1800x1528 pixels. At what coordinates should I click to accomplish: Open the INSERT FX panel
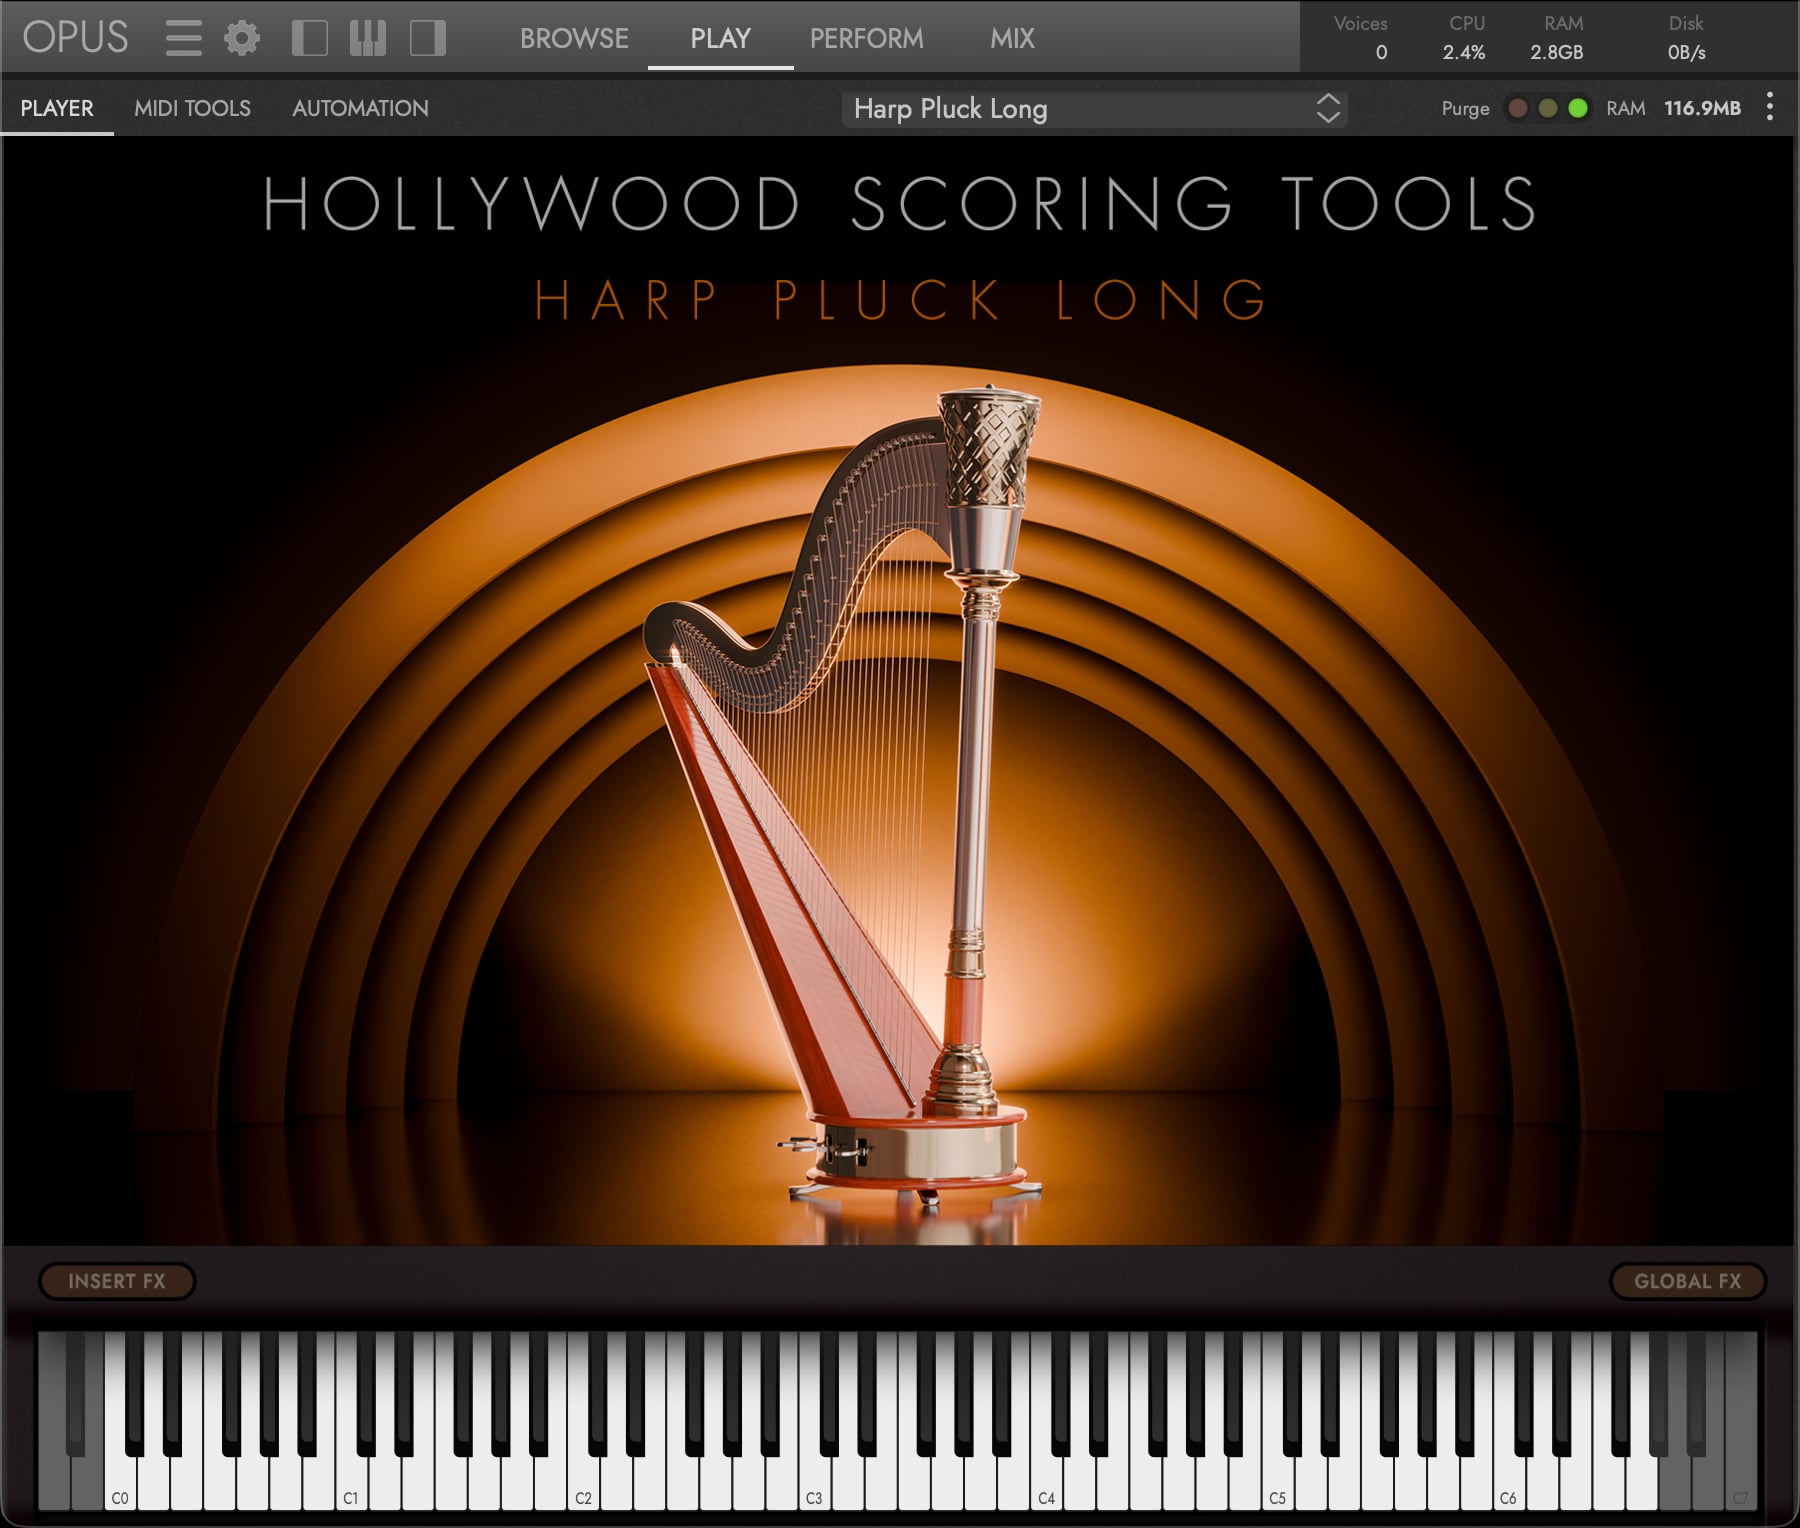[117, 1281]
